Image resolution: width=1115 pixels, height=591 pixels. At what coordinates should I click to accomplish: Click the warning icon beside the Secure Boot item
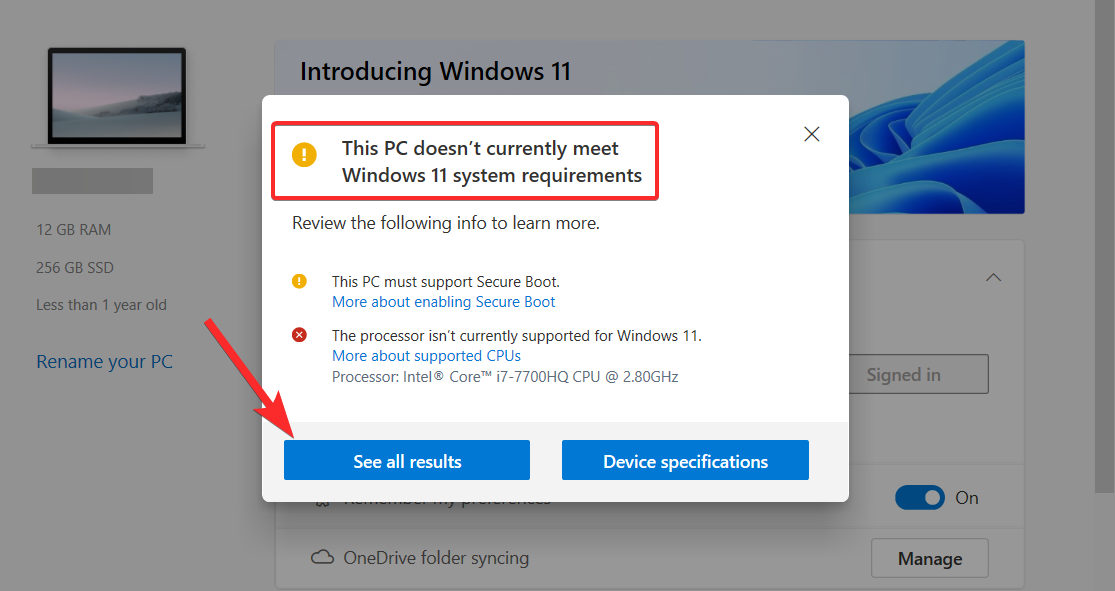pyautogui.click(x=299, y=281)
